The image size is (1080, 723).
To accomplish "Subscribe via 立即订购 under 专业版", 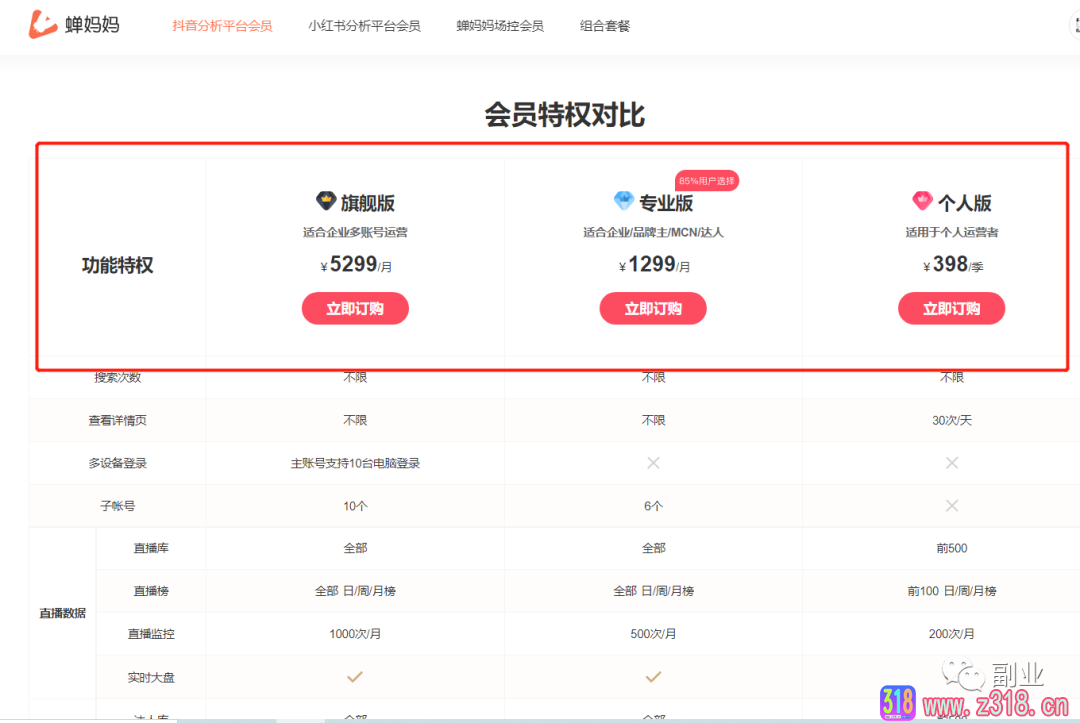I will (x=653, y=309).
